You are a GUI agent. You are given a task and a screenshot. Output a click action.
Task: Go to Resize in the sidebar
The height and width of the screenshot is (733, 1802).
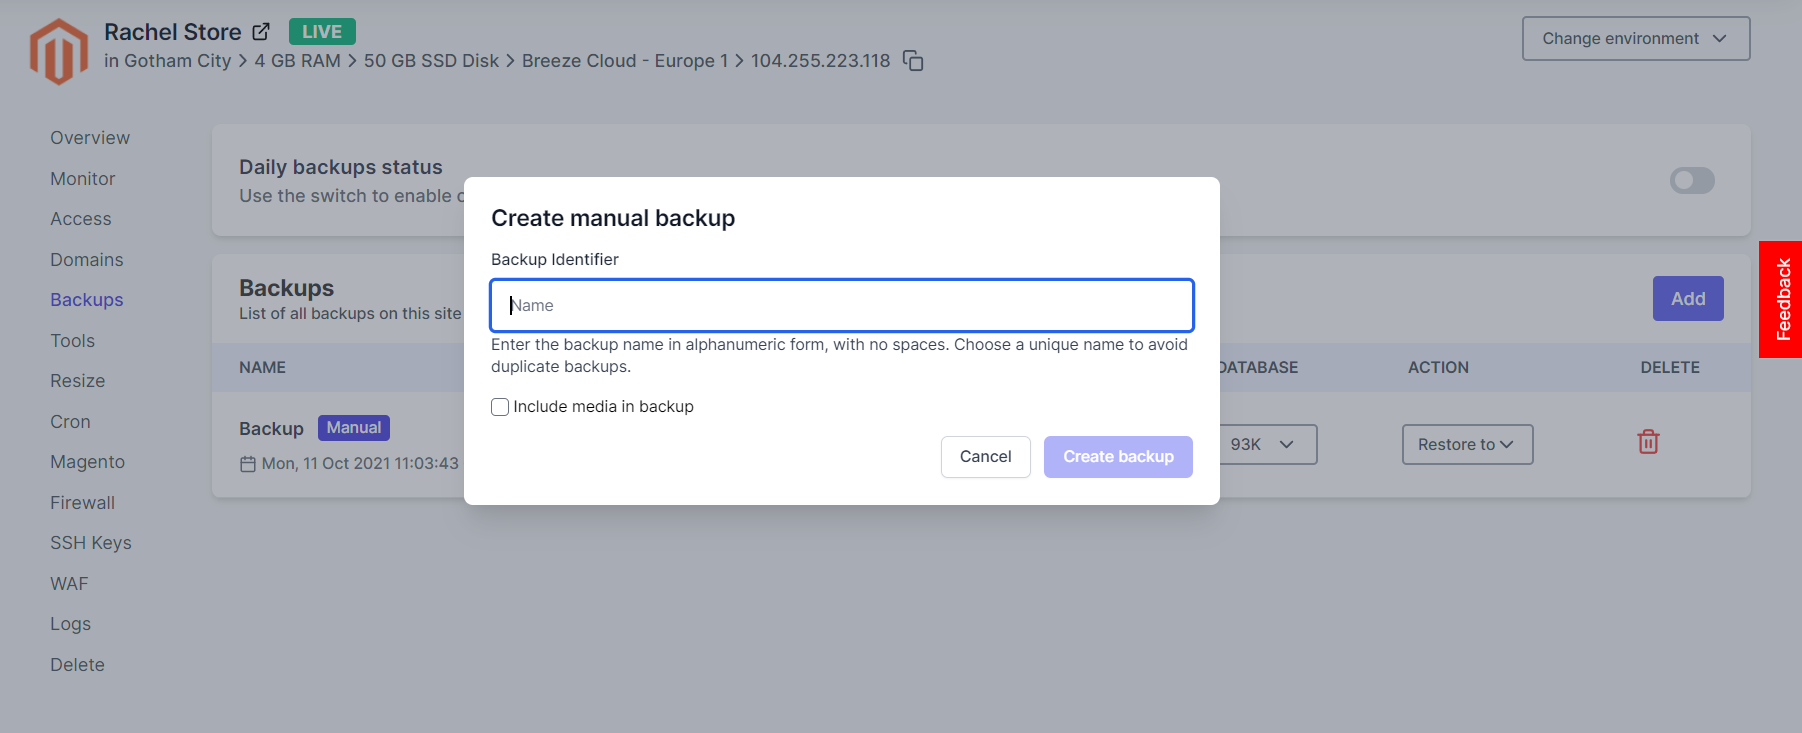tap(78, 381)
